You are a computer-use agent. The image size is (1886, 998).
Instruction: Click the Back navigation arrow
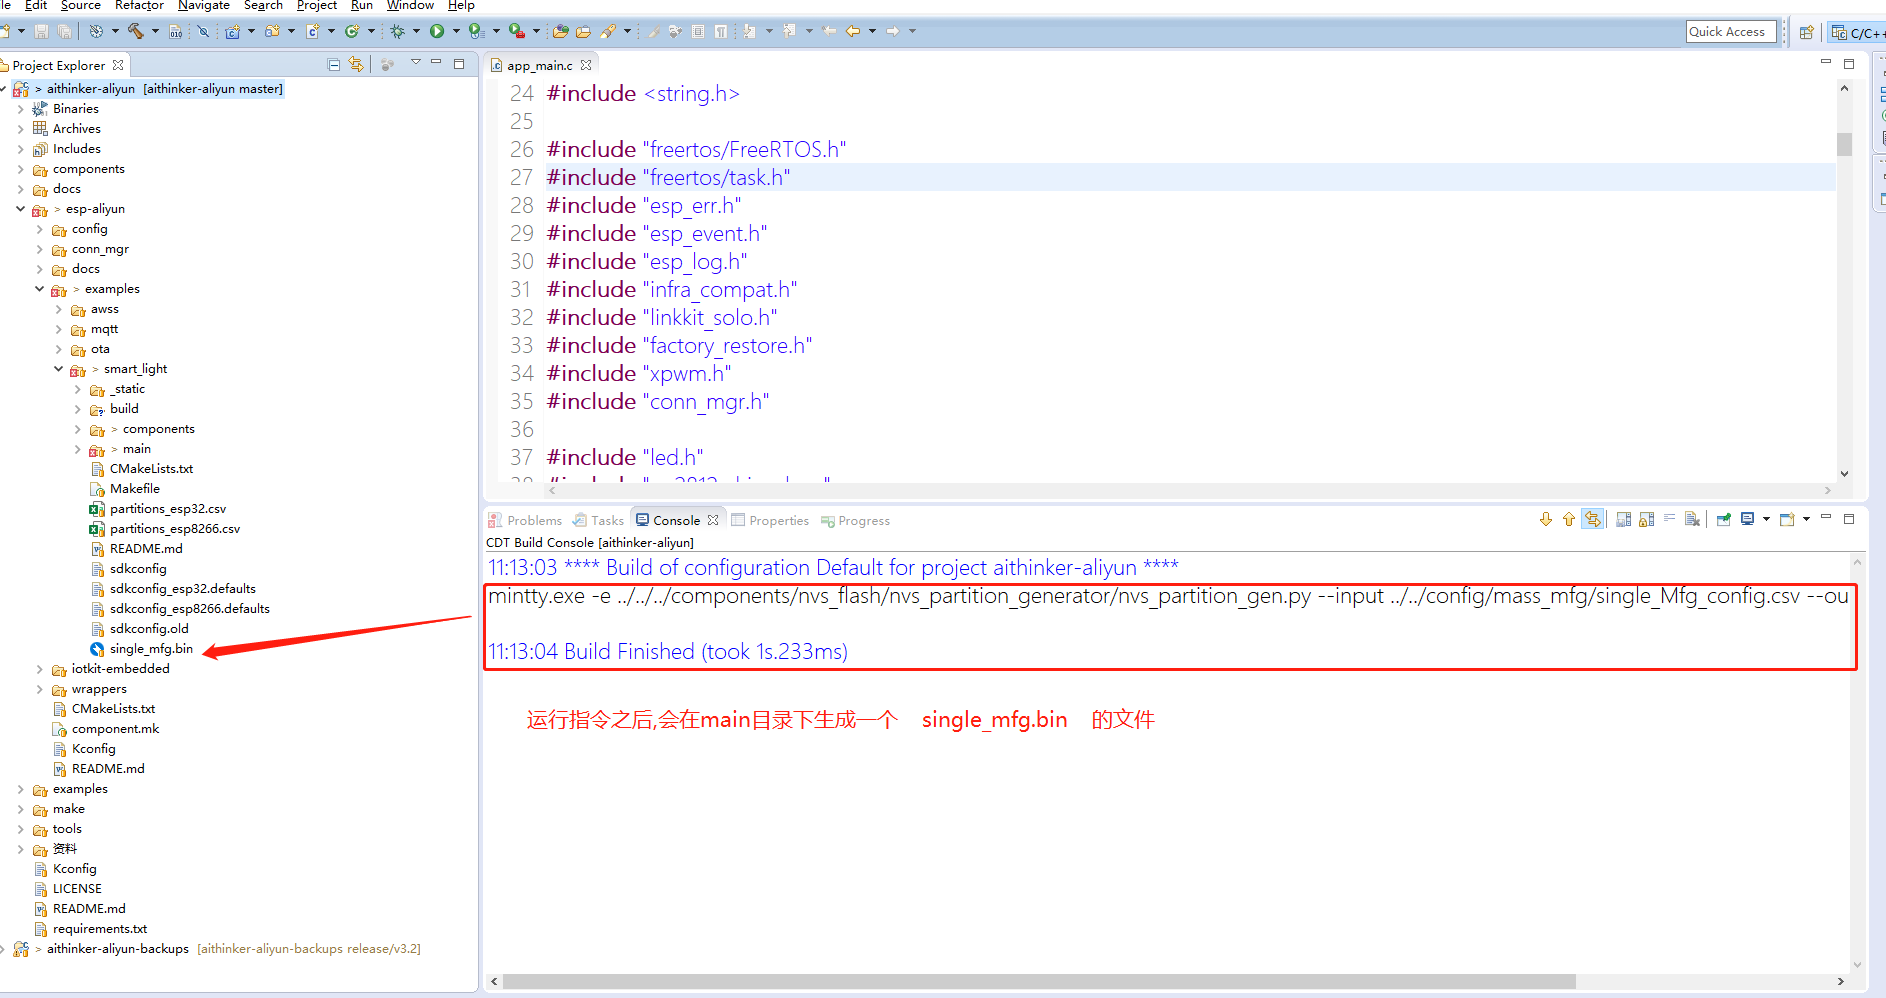click(x=853, y=31)
